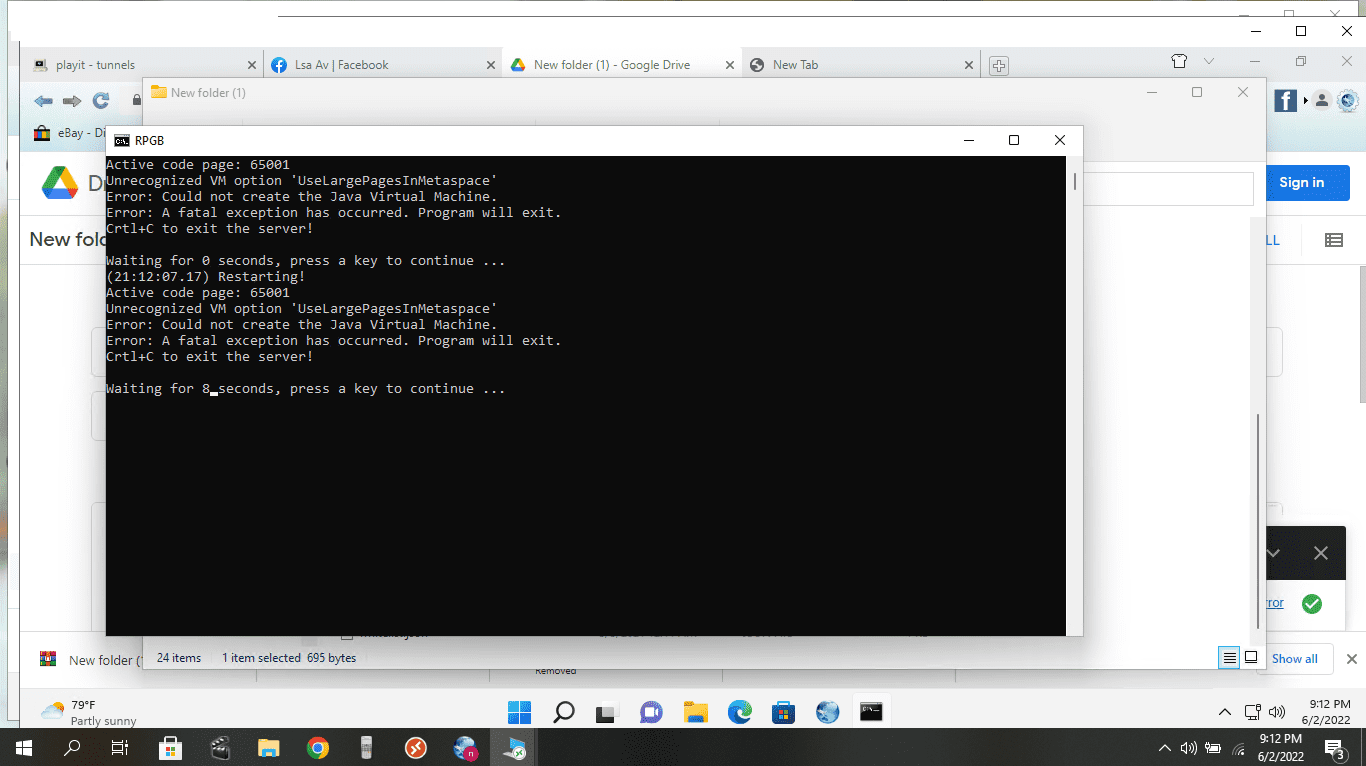Open Windows 10 notification center
This screenshot has width=1366, height=766.
coord(1334,748)
